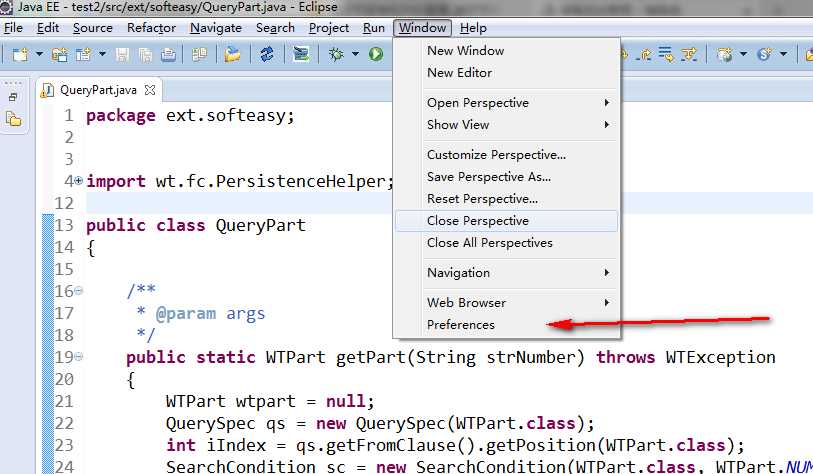This screenshot has width=813, height=474.
Task: Open the Search menu
Action: click(x=275, y=28)
